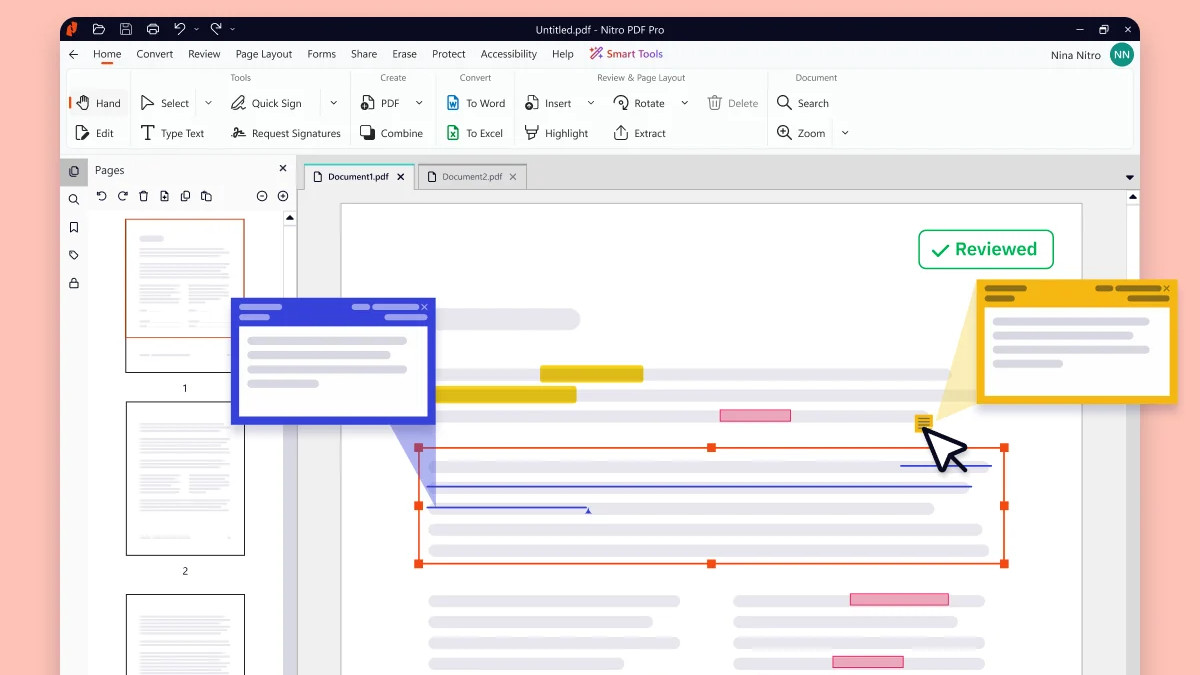Image resolution: width=1200 pixels, height=675 pixels.
Task: Click Delete pages button
Action: point(733,103)
